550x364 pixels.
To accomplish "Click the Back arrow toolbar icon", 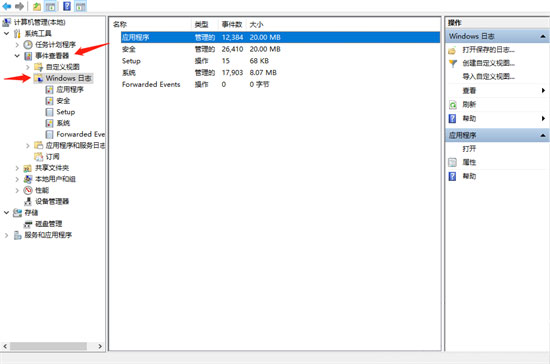I will 7,6.
